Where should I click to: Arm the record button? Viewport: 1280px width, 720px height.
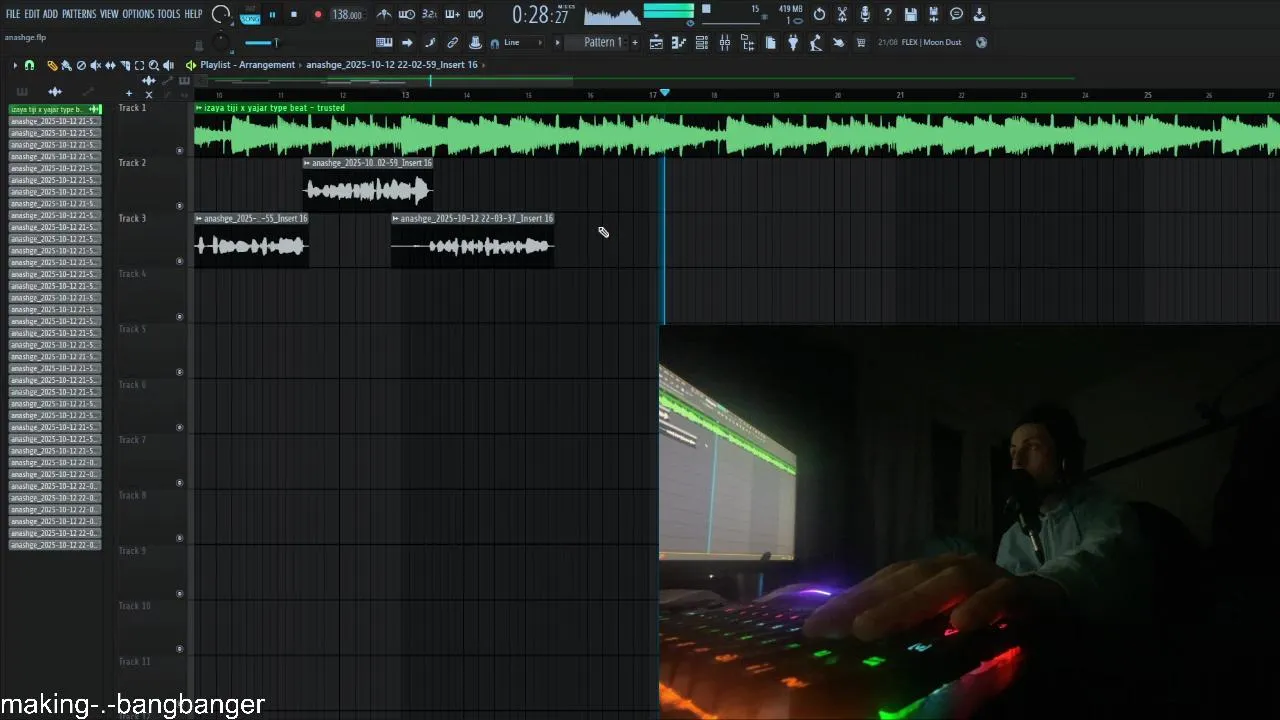point(318,15)
